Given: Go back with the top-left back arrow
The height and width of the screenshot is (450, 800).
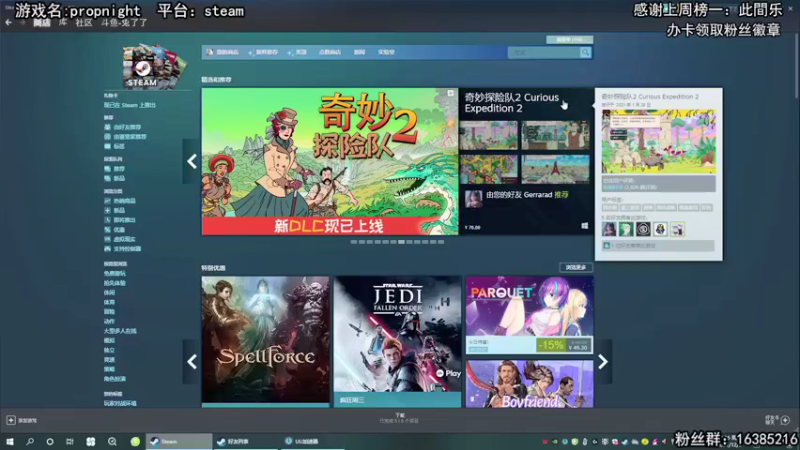Looking at the screenshot, I should point(9,22).
